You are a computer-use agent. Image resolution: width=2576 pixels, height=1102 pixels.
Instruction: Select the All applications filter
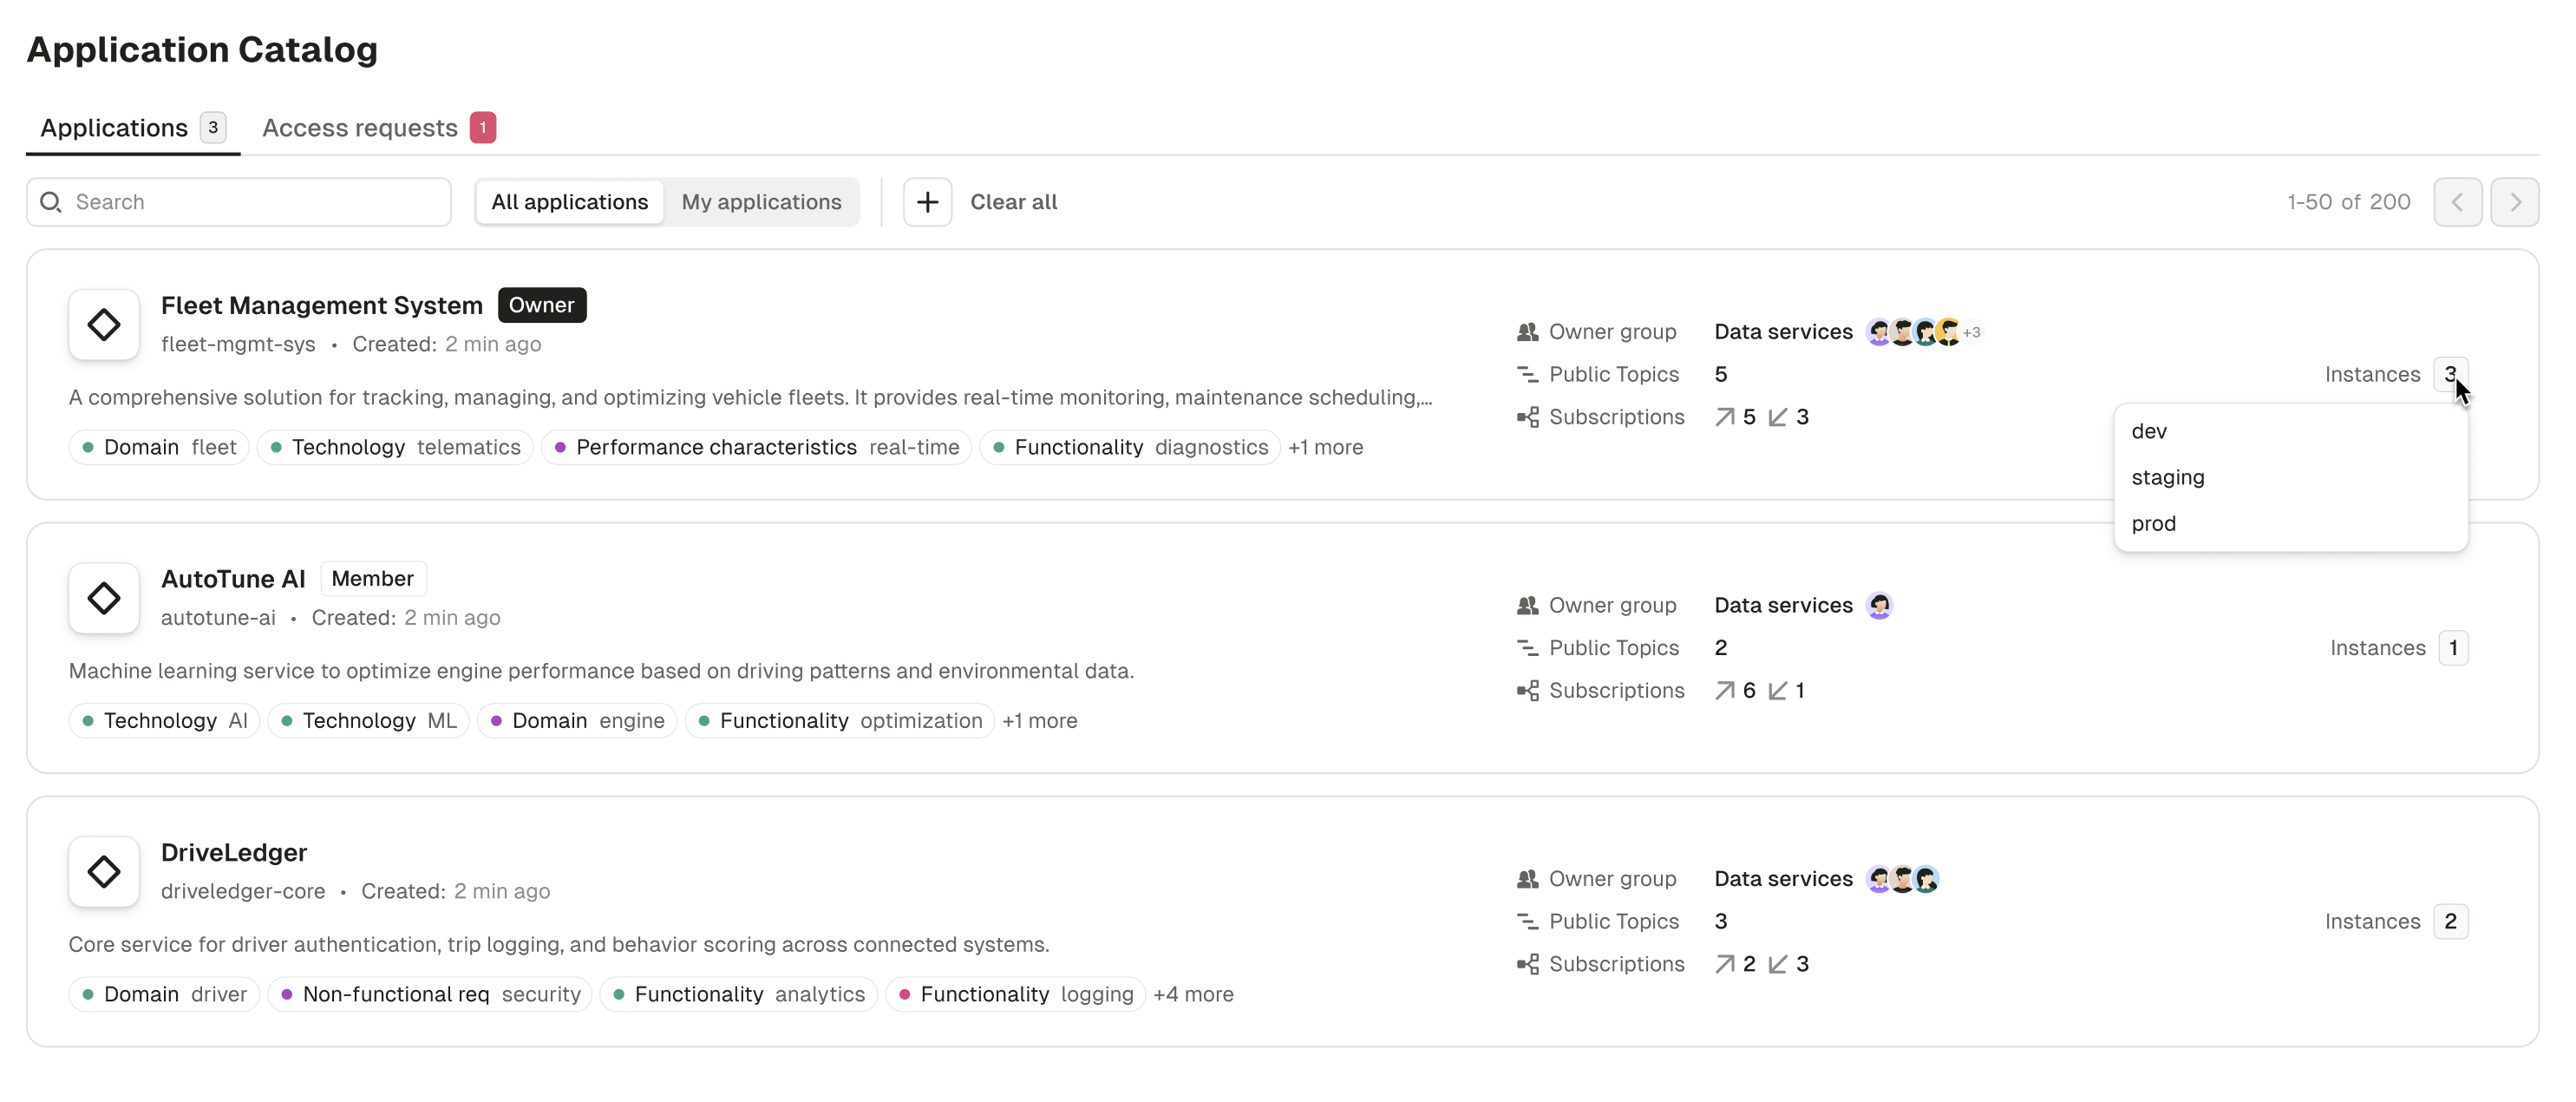[569, 202]
